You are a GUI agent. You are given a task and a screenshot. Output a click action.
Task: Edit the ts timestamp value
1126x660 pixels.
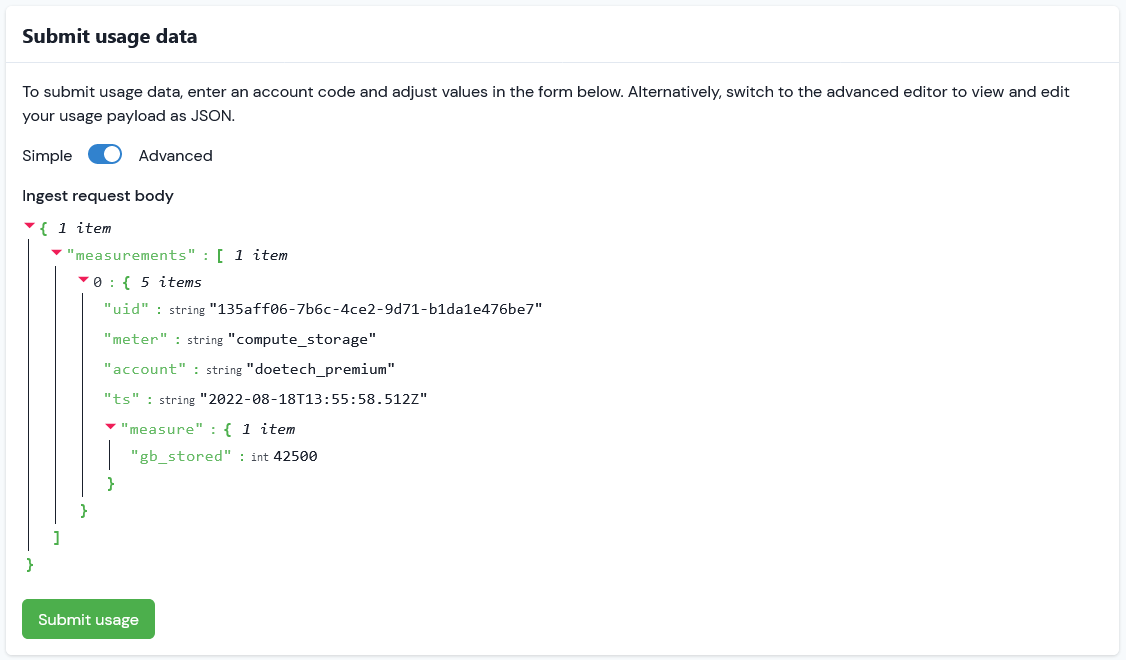(313, 399)
